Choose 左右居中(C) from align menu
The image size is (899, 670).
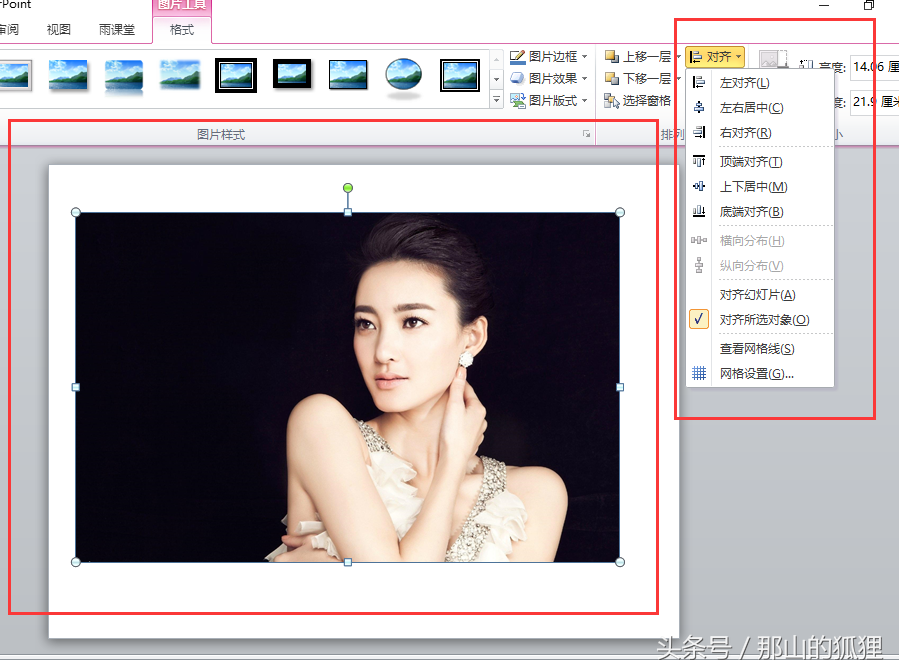[760, 107]
